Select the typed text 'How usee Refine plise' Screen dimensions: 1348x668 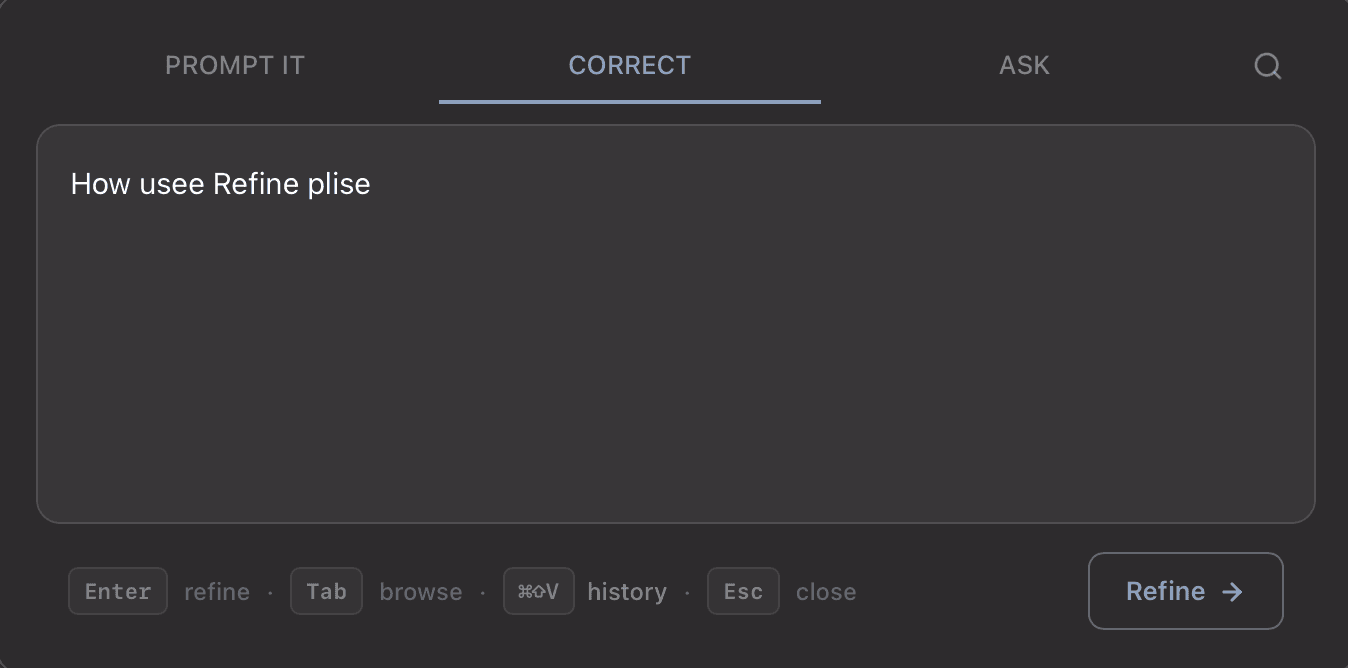point(220,184)
